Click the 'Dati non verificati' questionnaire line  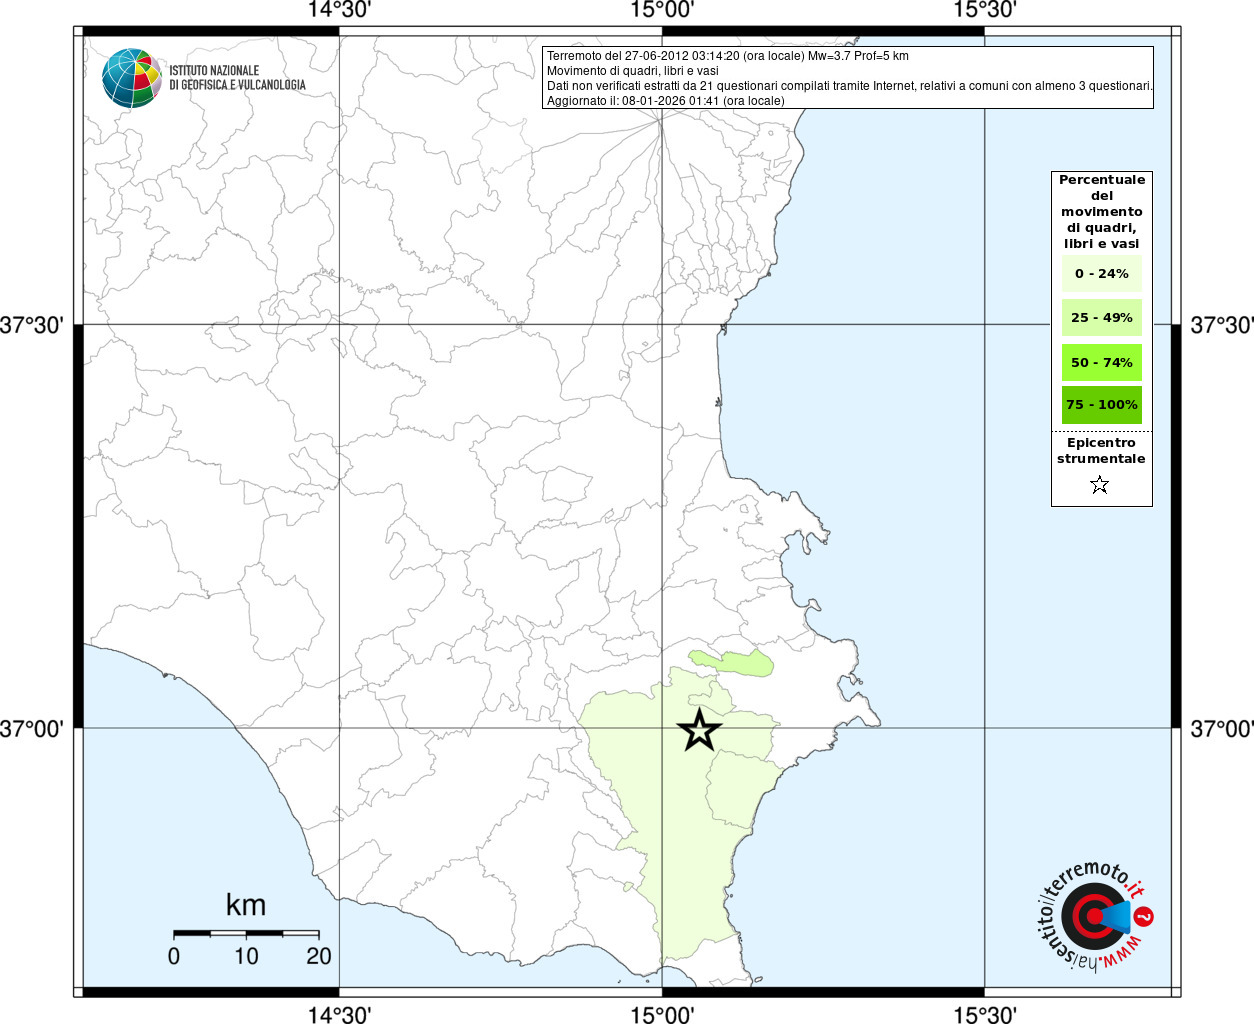tap(850, 86)
